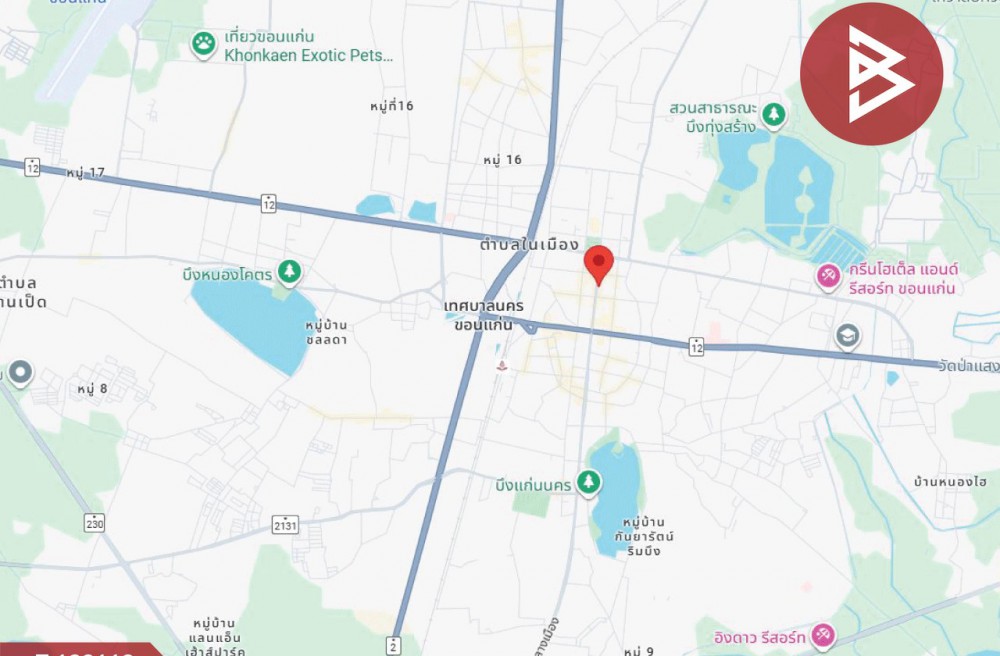The height and width of the screenshot is (656, 1000).
Task: Open the Green Hotel and Resort pink icon
Action: tap(828, 278)
